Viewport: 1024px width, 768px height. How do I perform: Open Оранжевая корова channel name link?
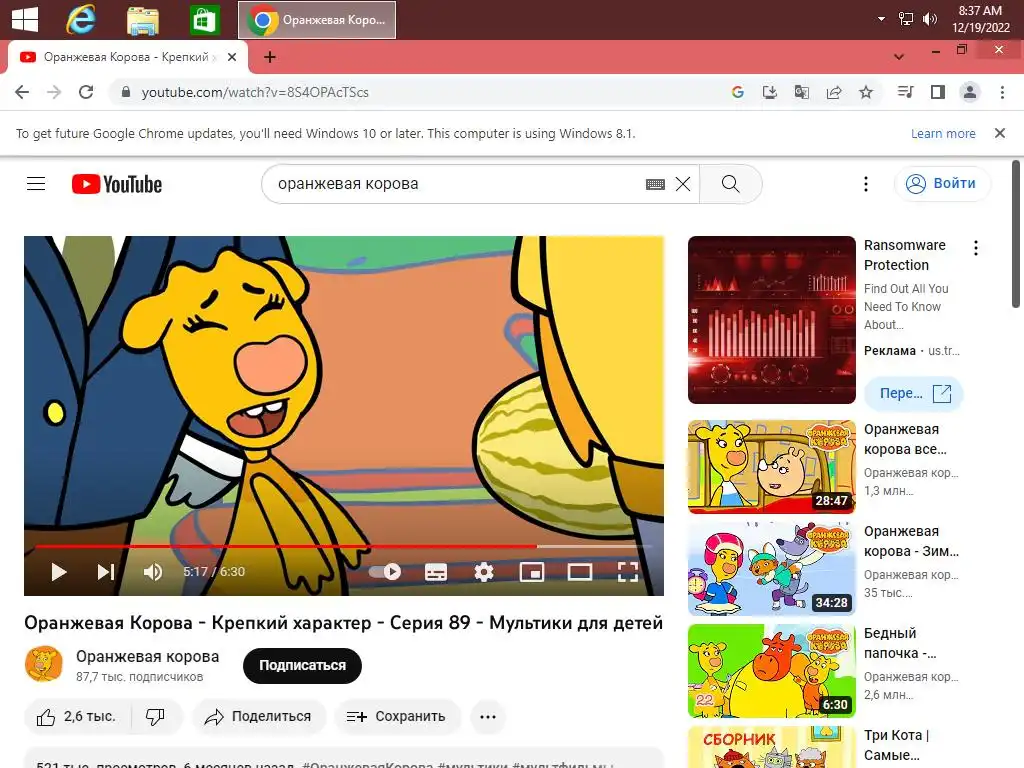(148, 656)
